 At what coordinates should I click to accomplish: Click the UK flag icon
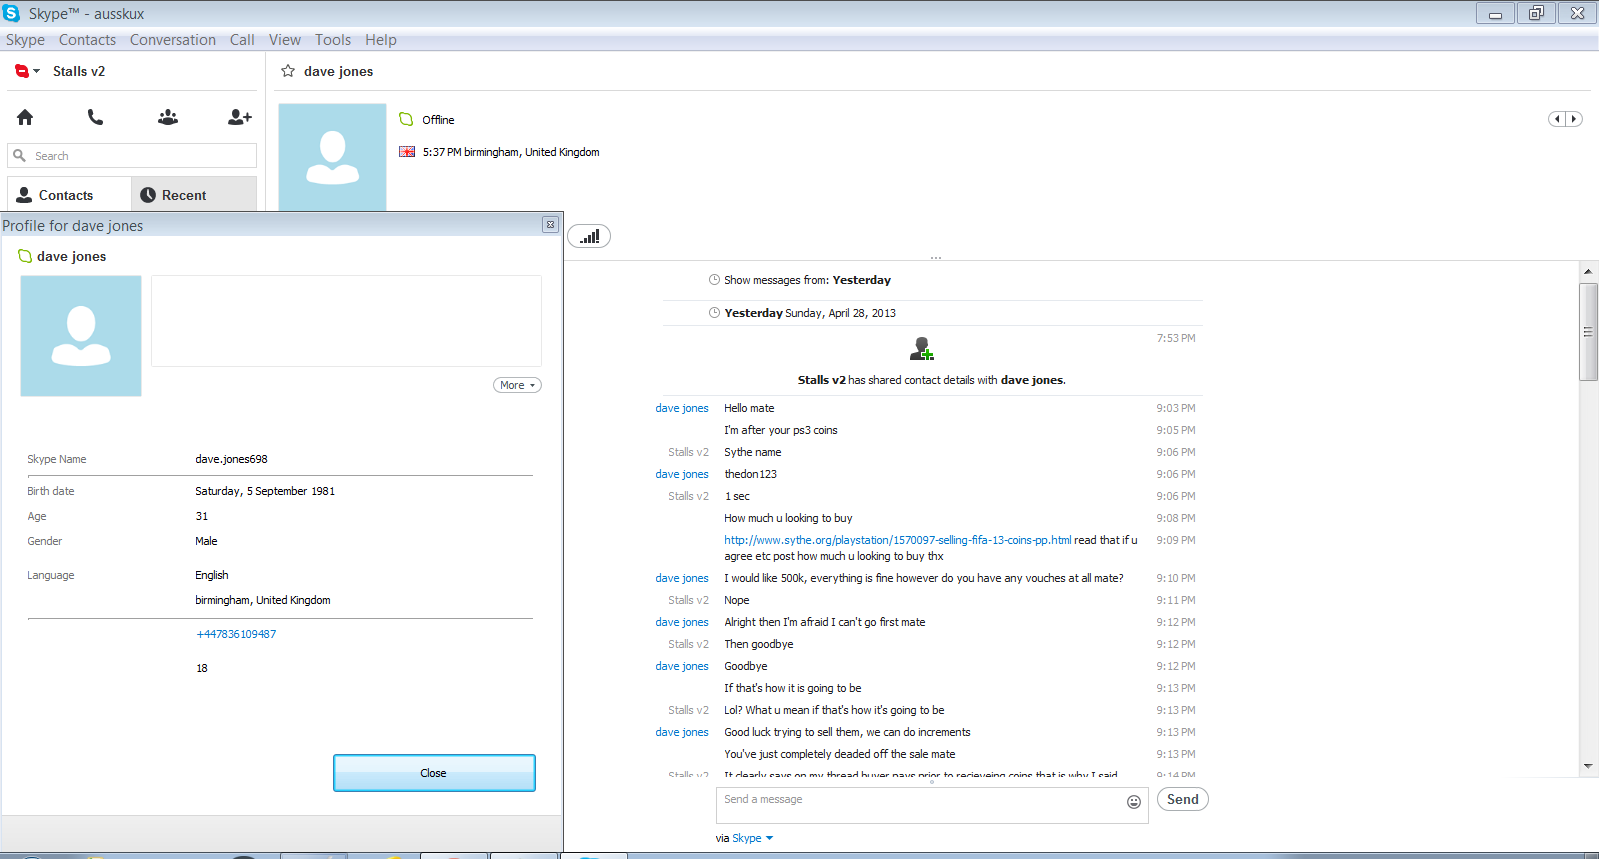click(407, 152)
